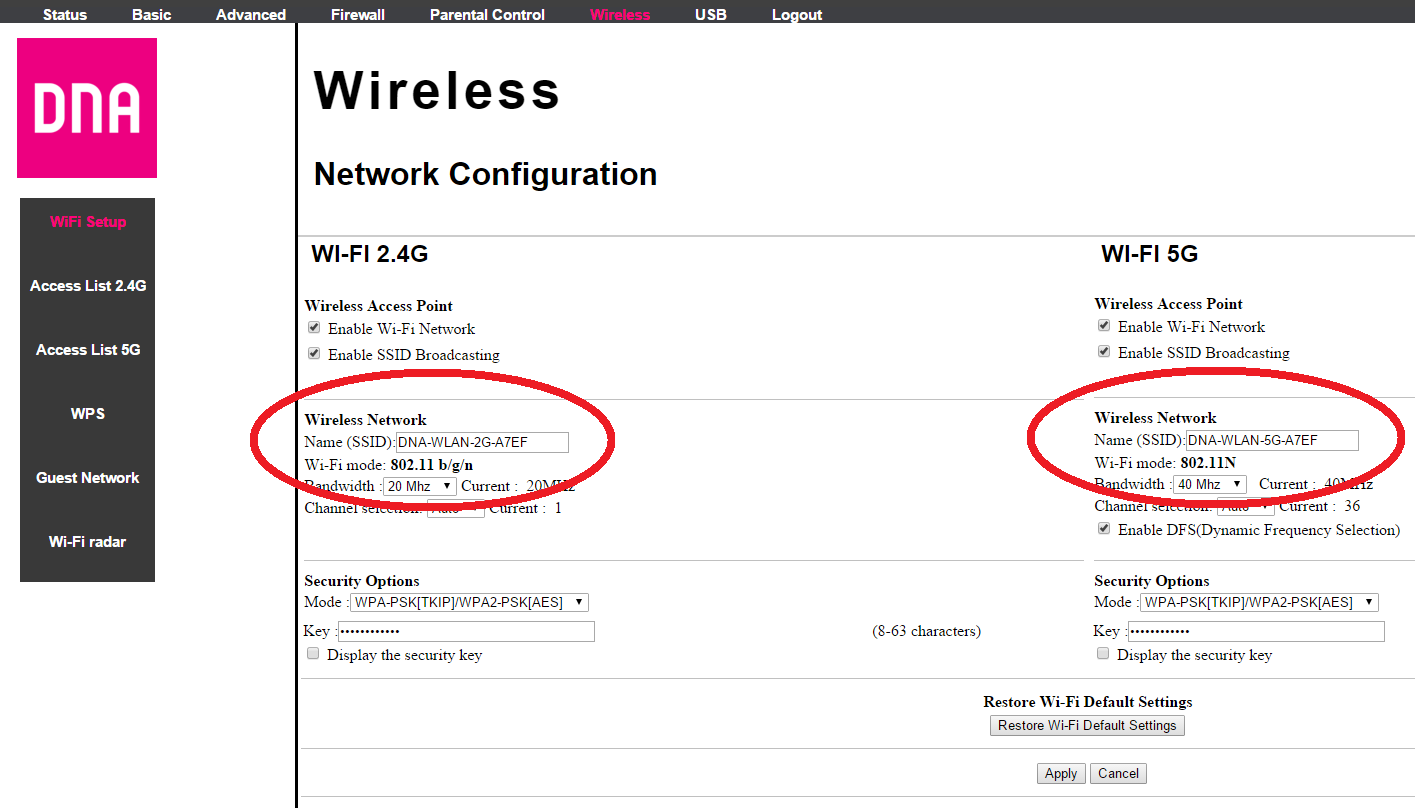Click the 5G security Key field

(1256, 631)
